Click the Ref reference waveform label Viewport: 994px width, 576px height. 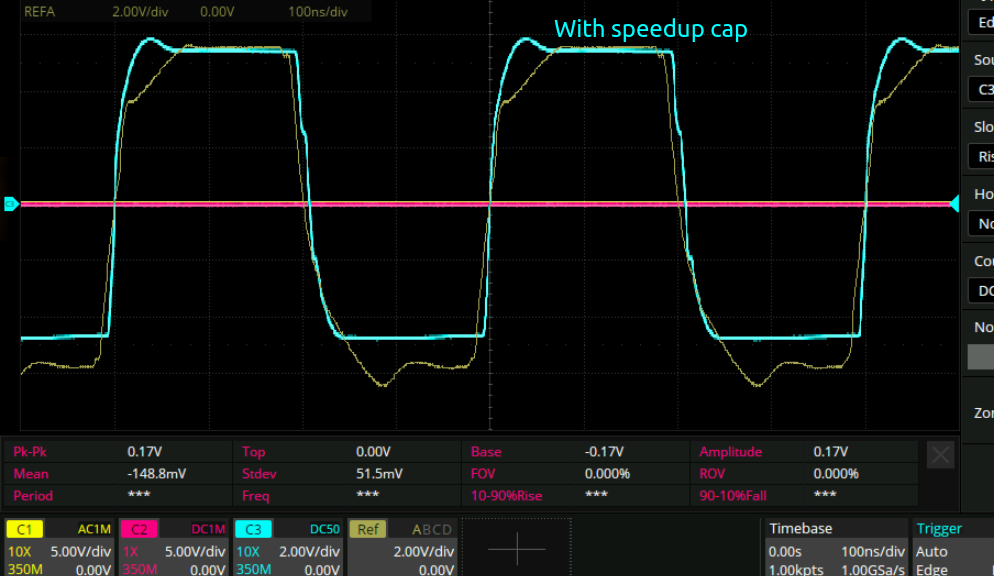(x=367, y=529)
